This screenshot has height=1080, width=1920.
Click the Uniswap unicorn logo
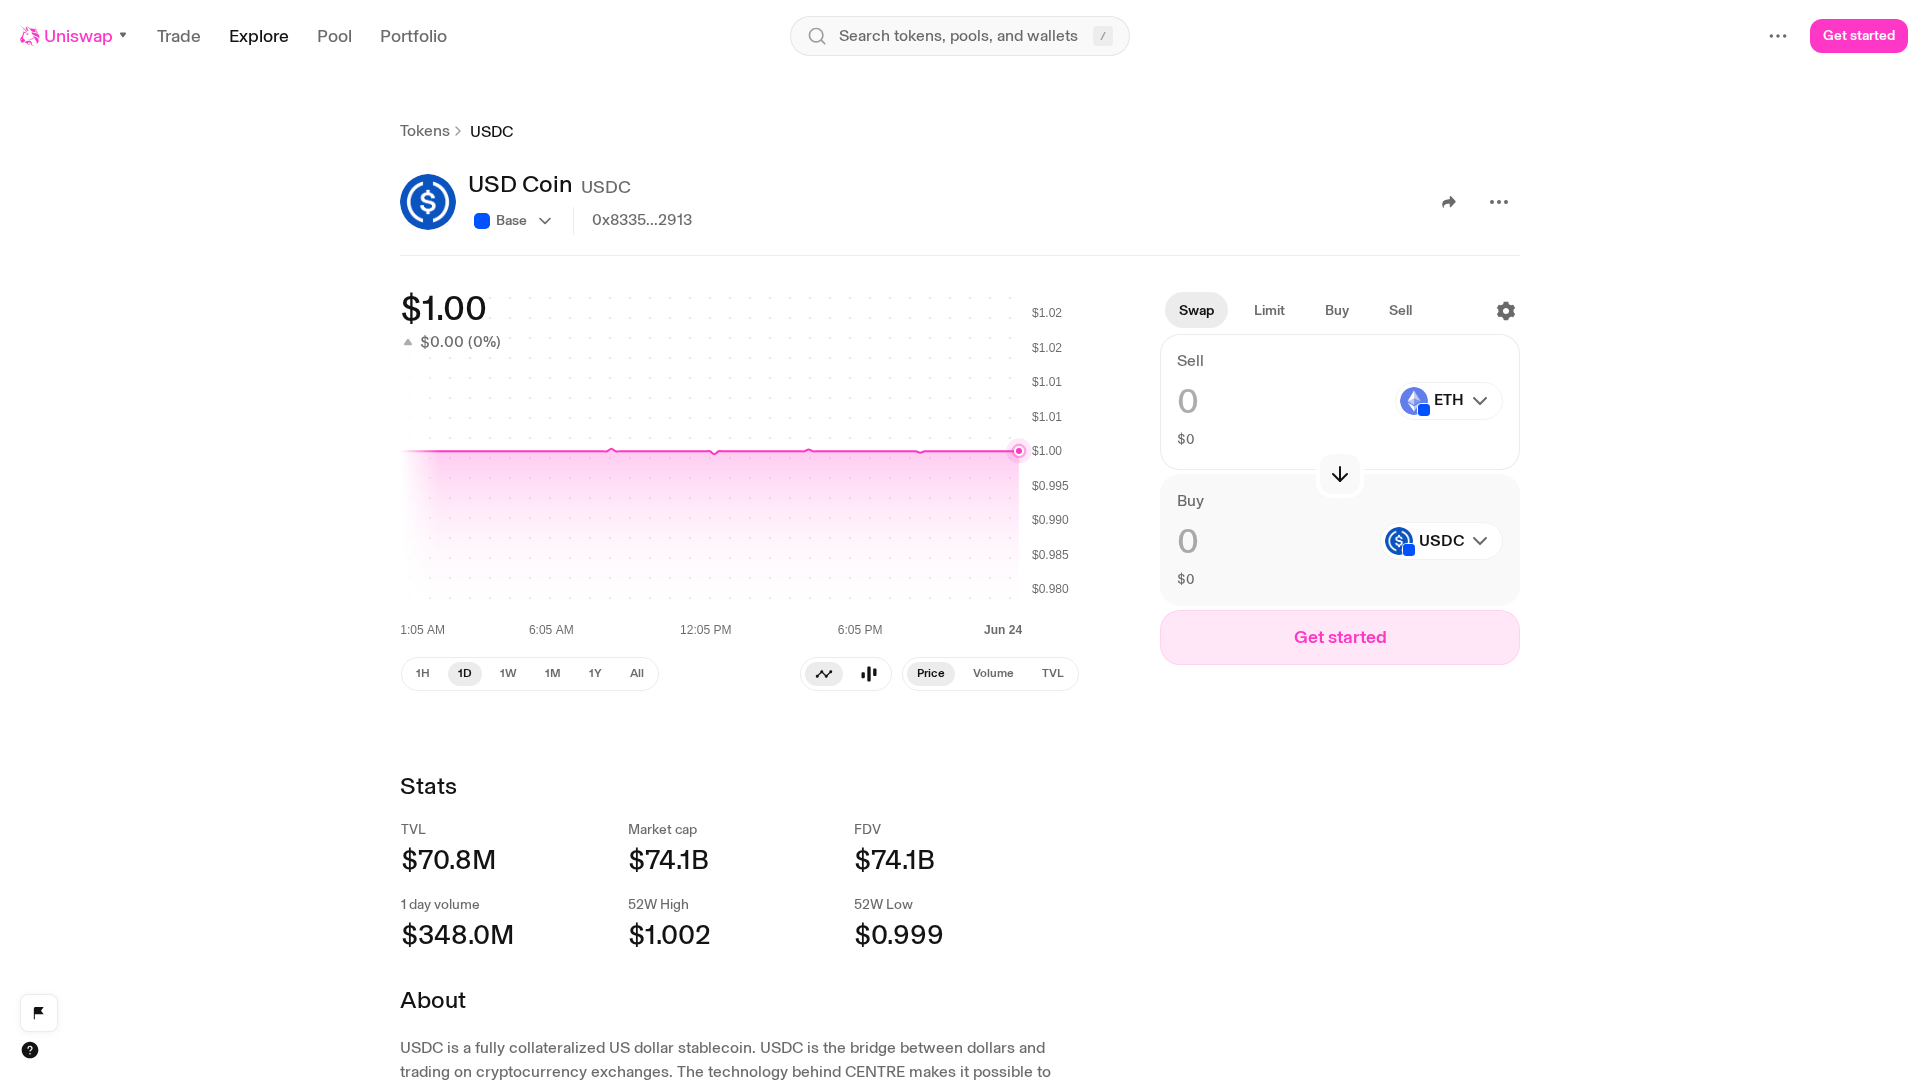point(30,36)
